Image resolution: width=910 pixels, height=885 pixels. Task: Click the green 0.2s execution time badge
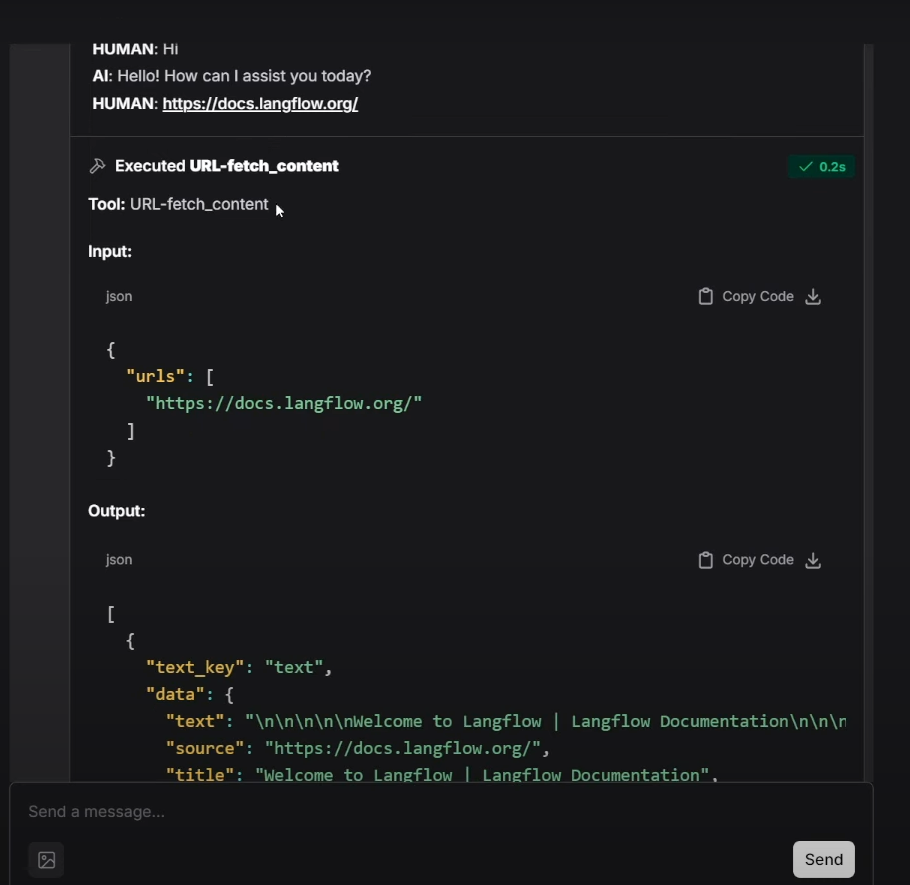822,166
